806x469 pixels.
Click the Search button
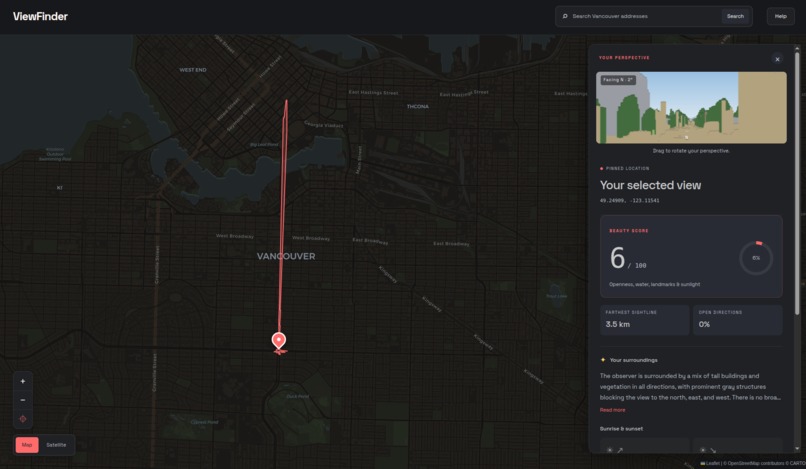tap(735, 16)
